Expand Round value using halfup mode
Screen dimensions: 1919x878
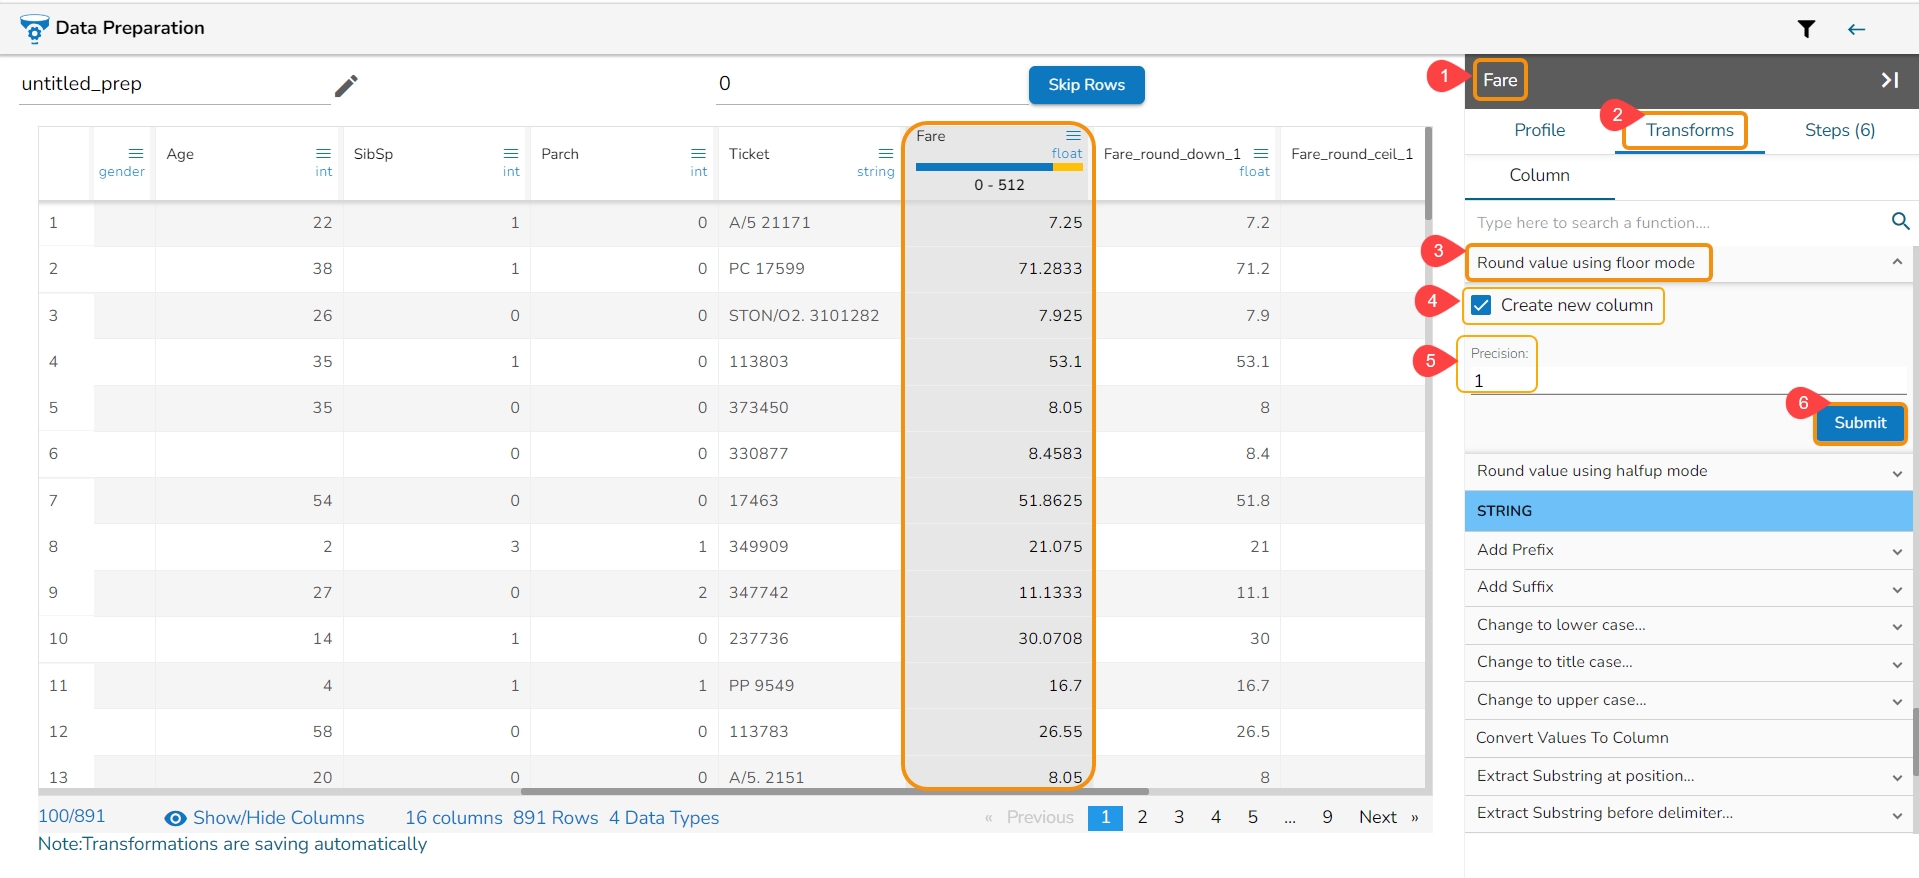pos(1896,473)
